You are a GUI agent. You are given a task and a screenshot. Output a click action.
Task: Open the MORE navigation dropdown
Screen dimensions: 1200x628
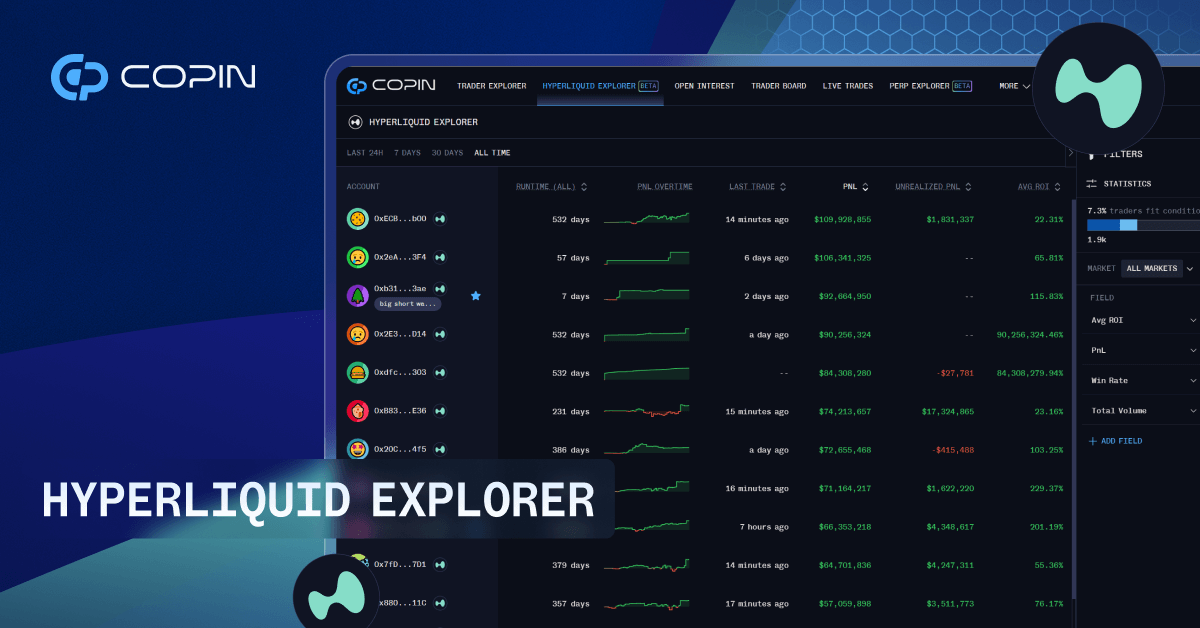pos(1014,86)
